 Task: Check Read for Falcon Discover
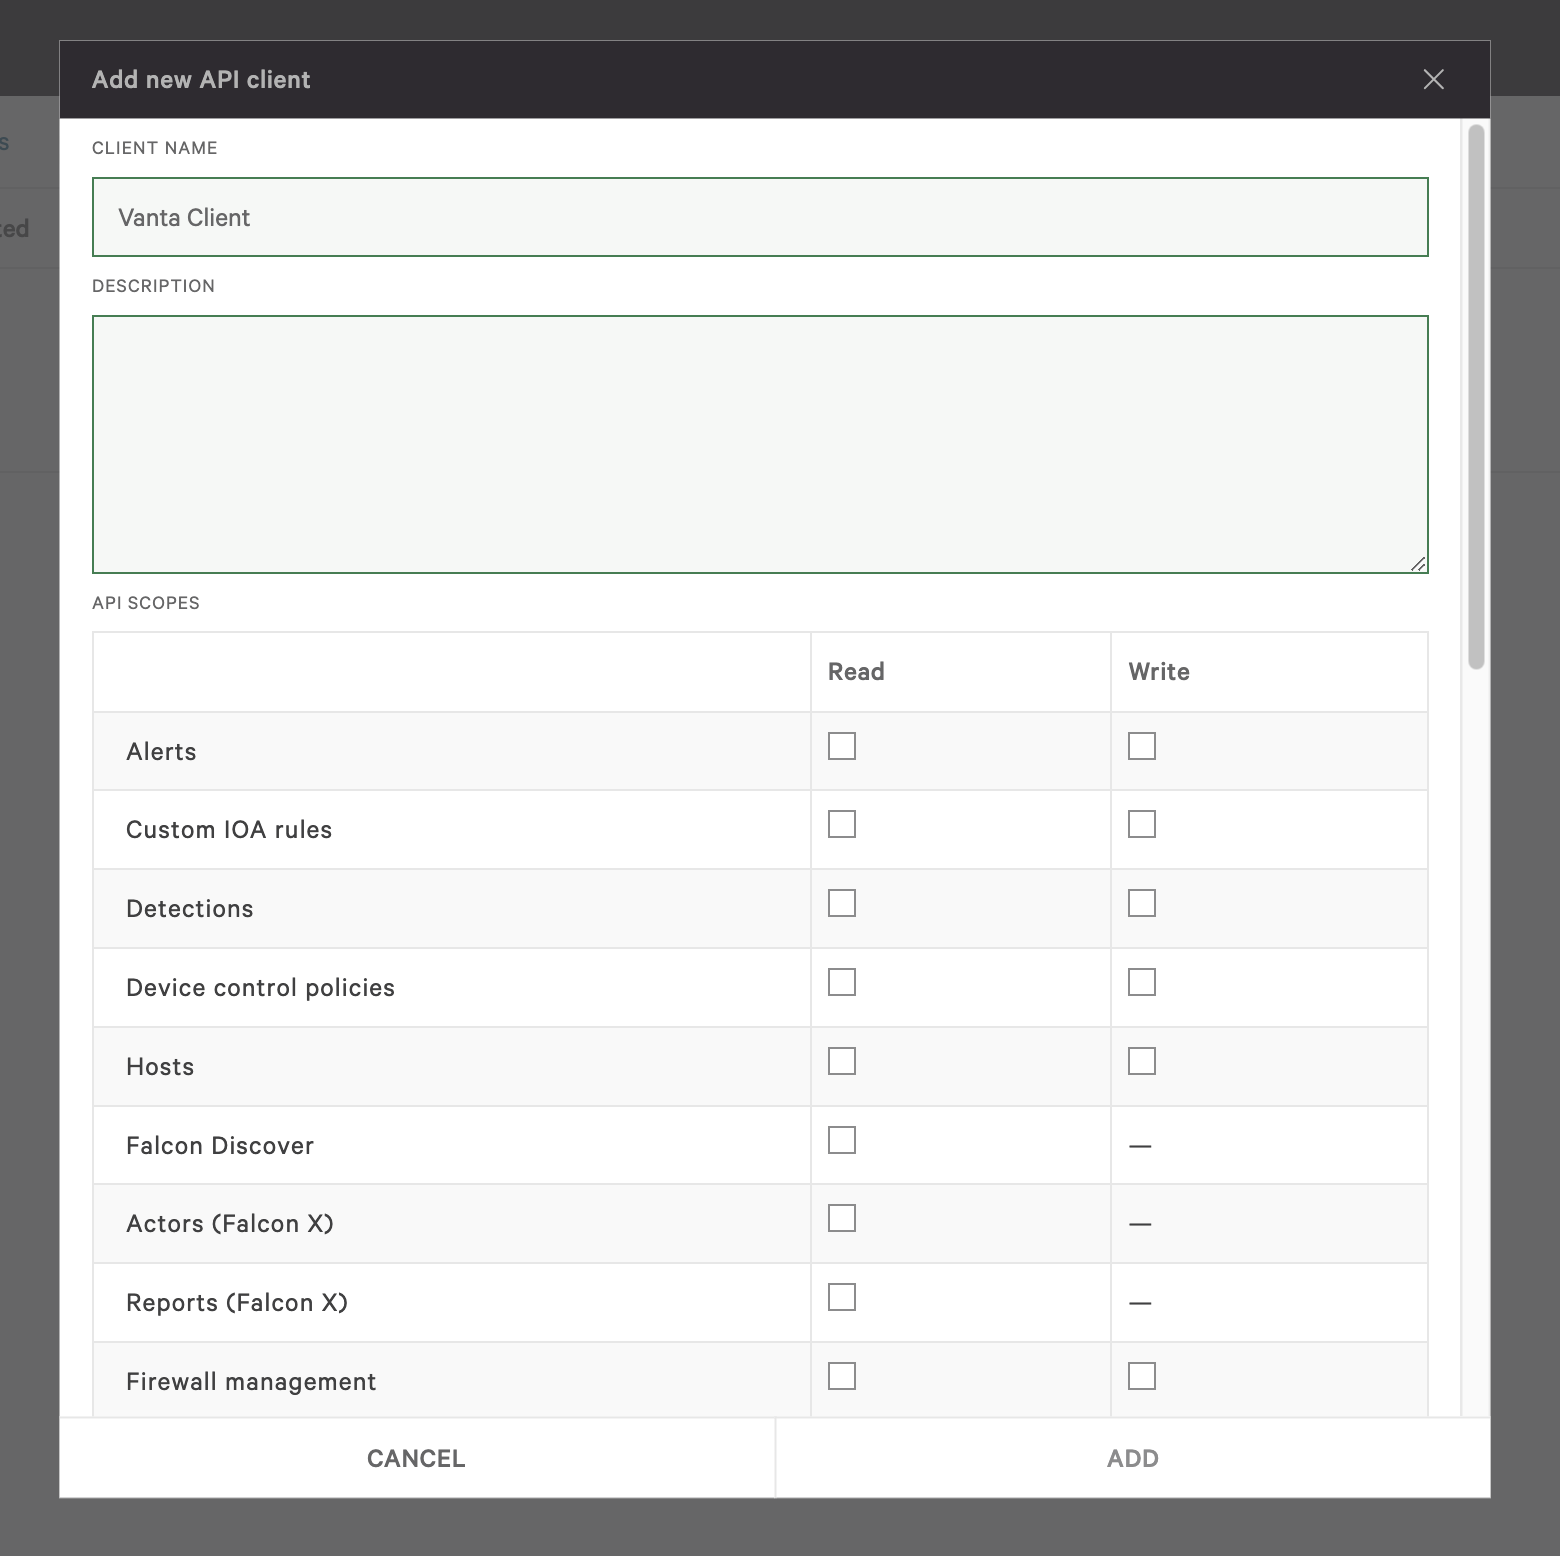tap(842, 1140)
